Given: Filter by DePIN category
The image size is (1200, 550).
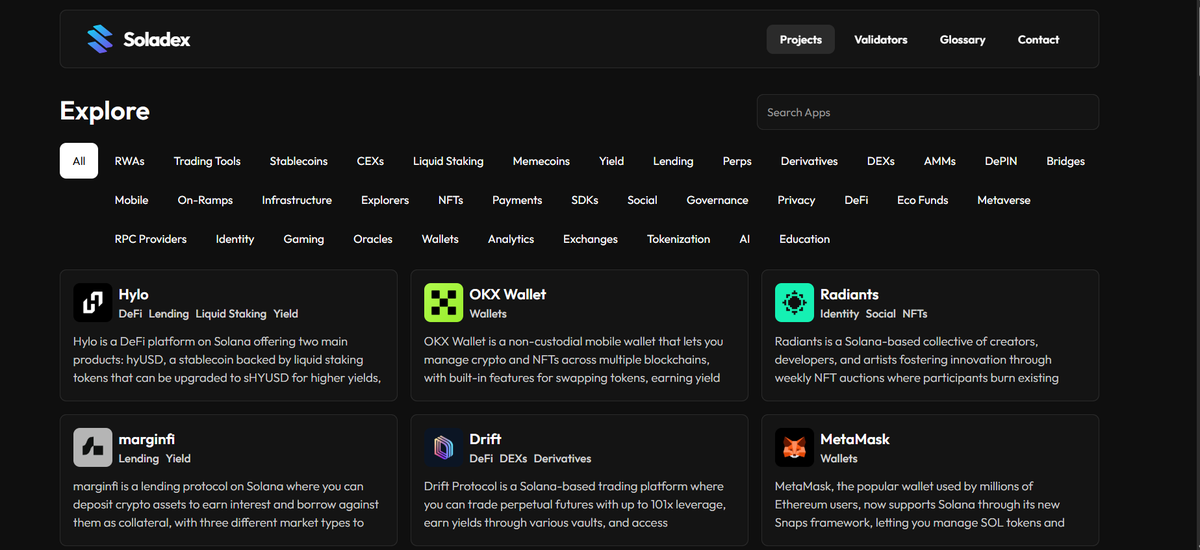Looking at the screenshot, I should click(x=1000, y=161).
